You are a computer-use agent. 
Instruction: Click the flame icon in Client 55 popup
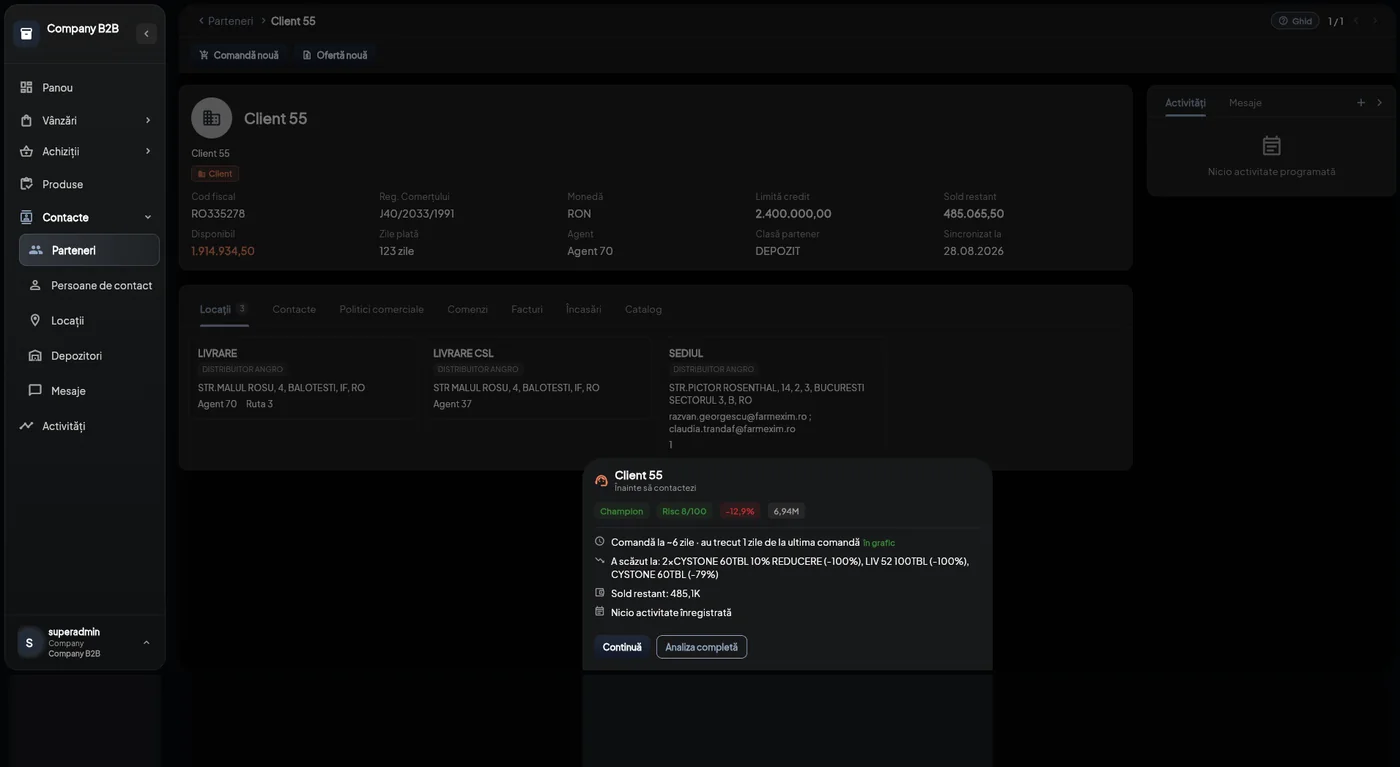tap(601, 480)
